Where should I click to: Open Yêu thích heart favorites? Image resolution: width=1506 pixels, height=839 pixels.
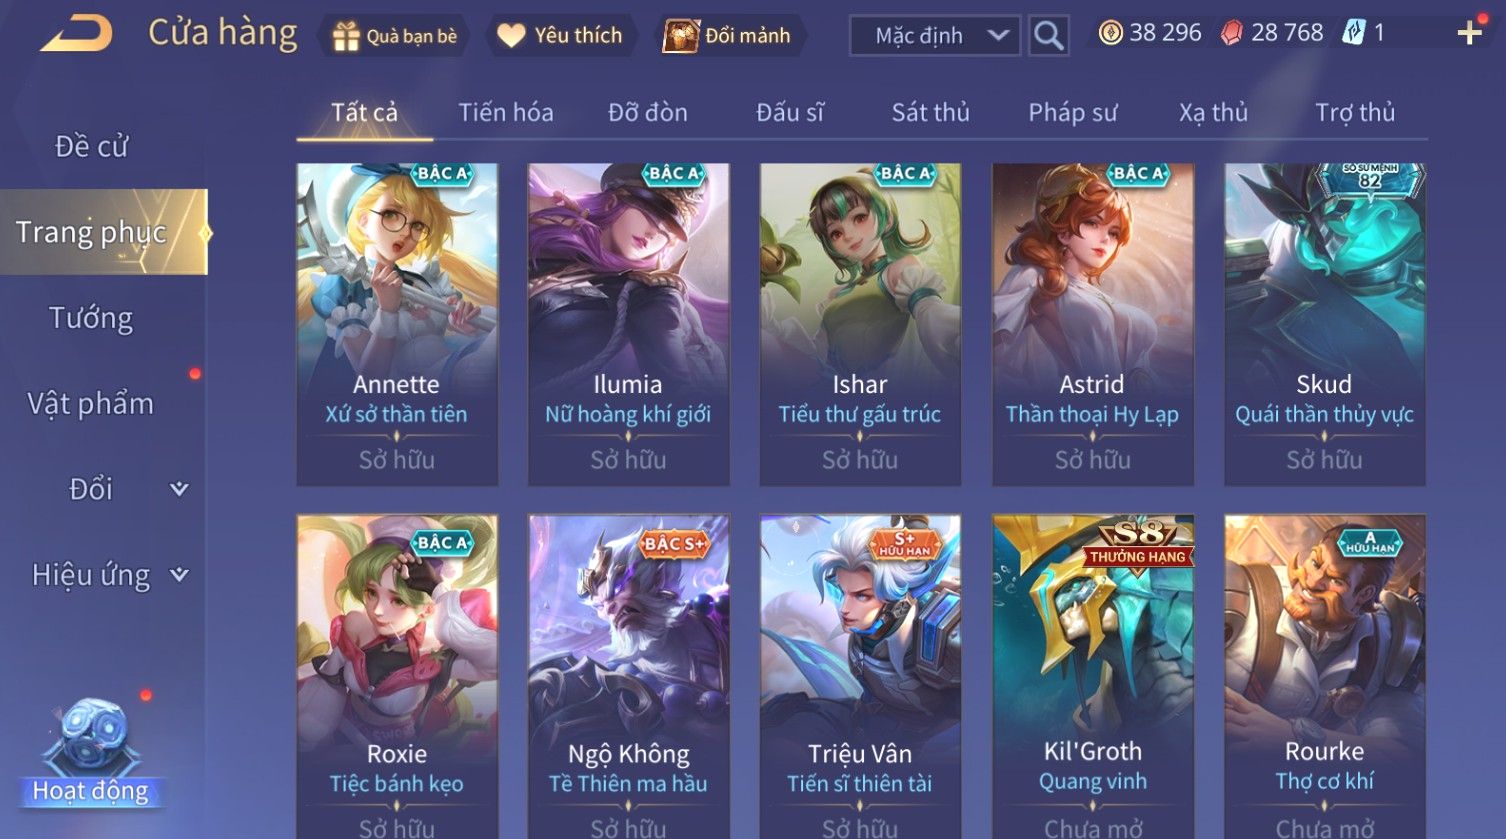[511, 36]
